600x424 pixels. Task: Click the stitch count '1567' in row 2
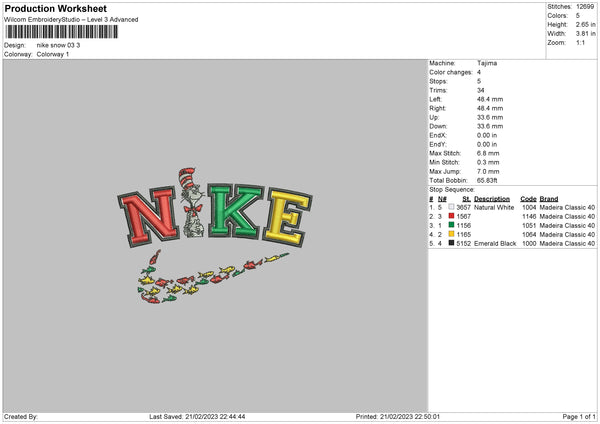[x=463, y=217]
